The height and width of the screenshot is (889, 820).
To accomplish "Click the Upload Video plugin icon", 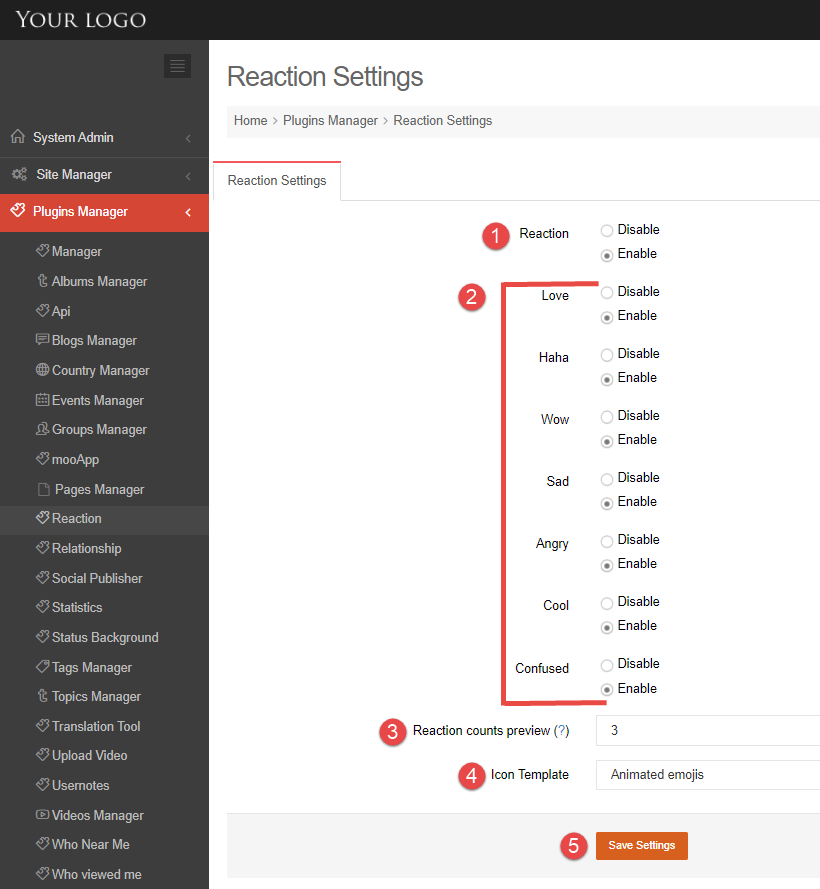I will click(x=43, y=754).
